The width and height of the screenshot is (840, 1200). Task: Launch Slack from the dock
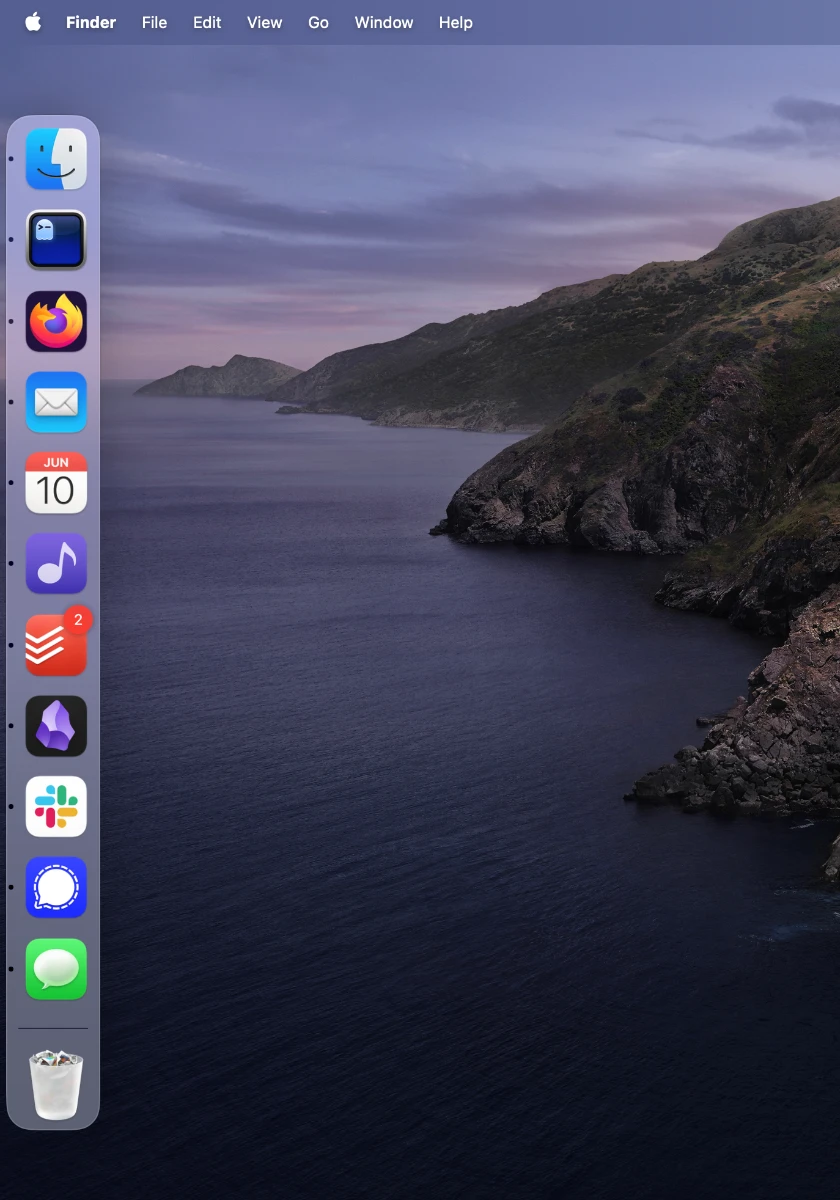coord(56,807)
